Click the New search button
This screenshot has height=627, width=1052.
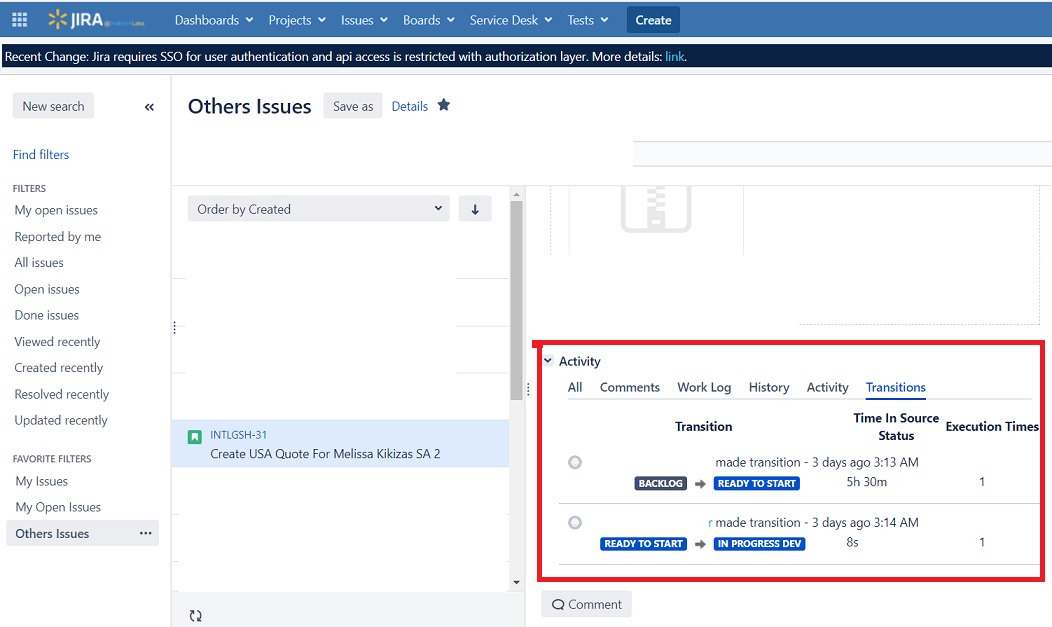[x=53, y=106]
